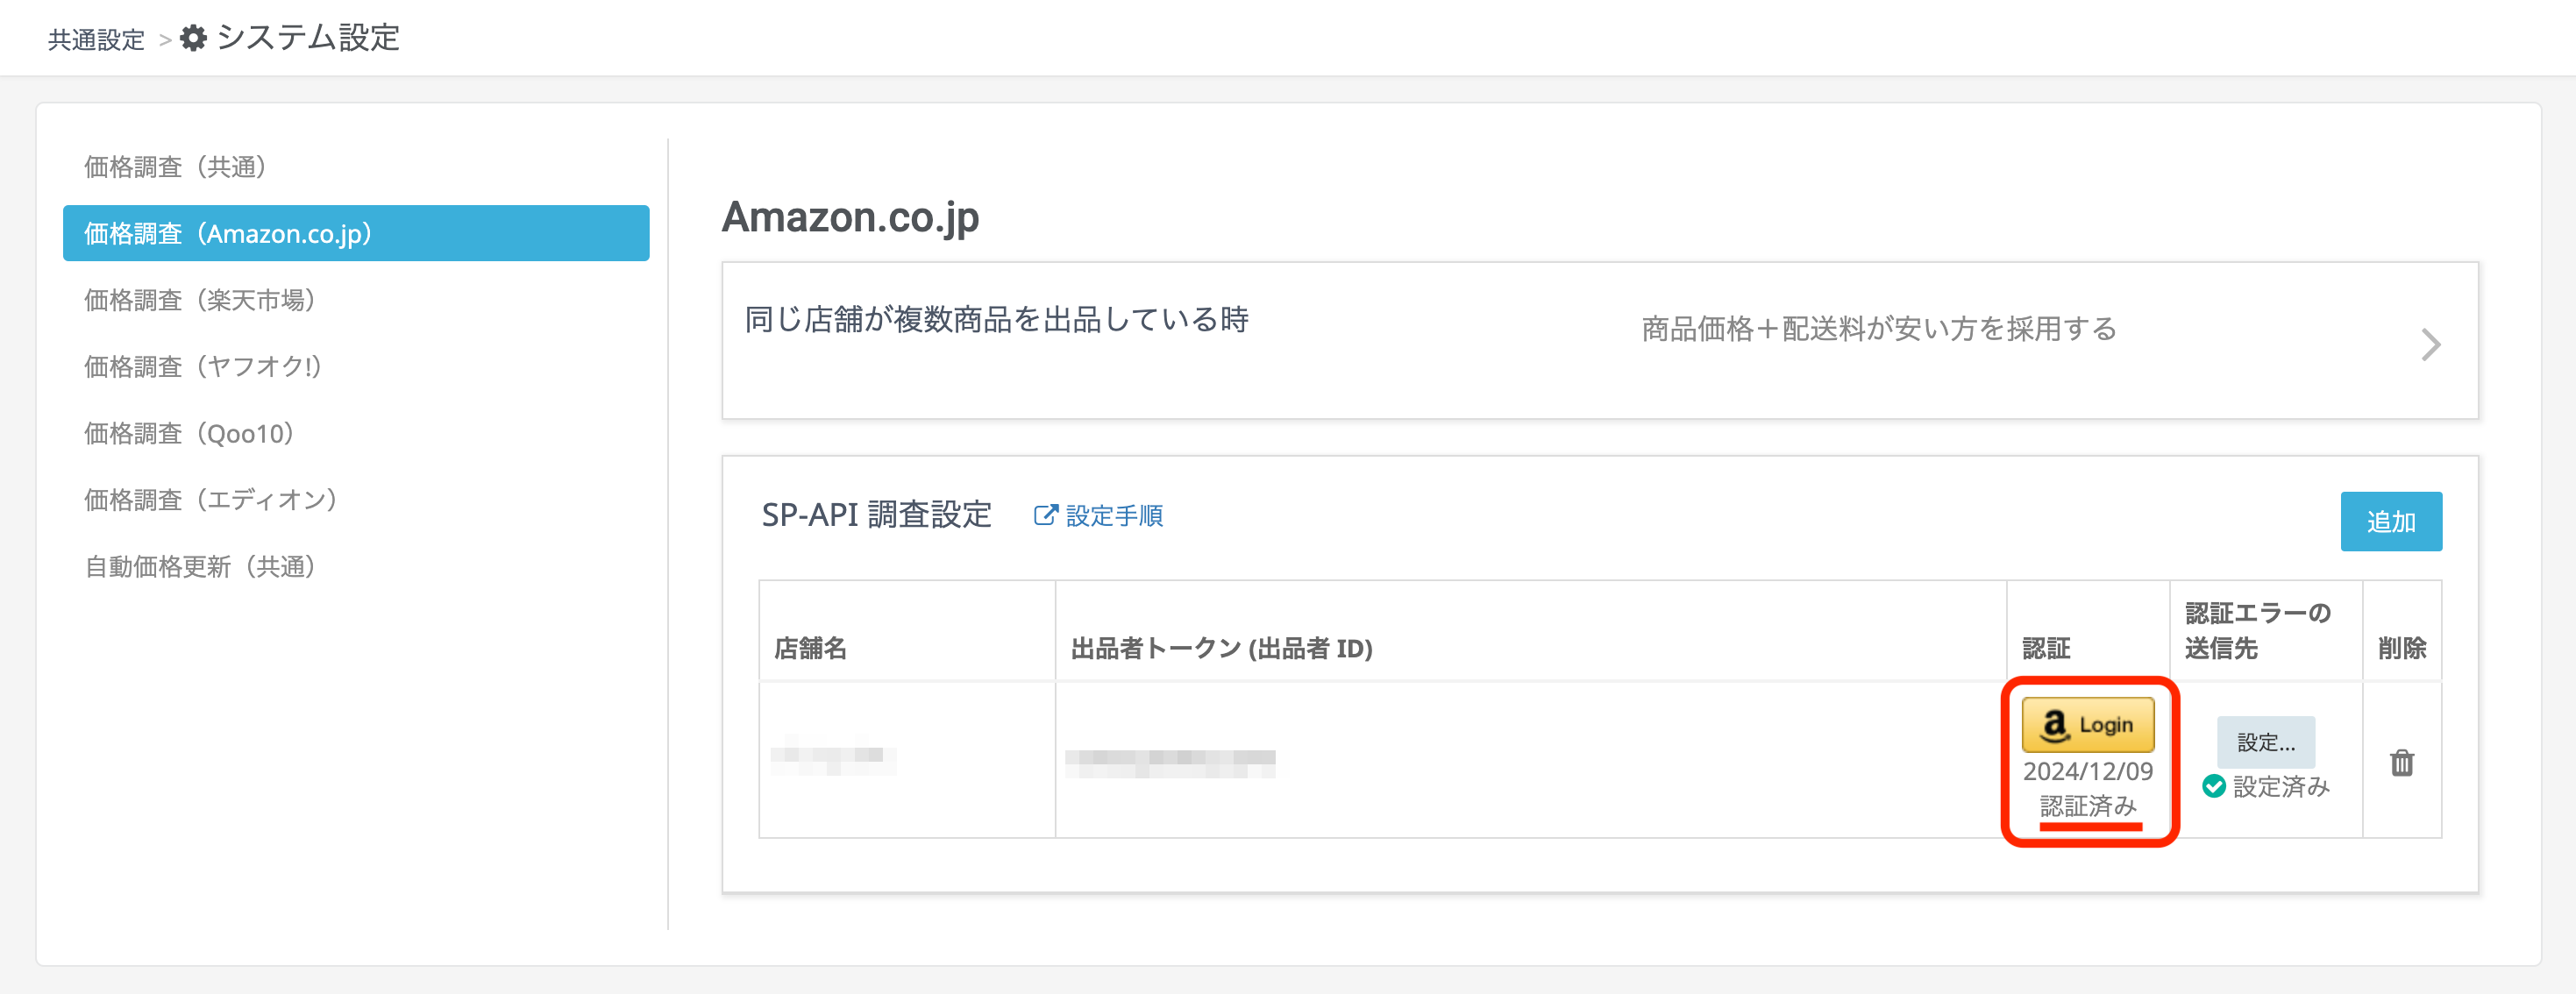Open the 同じ店舗が複数商品を出品している時 setting row

(996, 320)
